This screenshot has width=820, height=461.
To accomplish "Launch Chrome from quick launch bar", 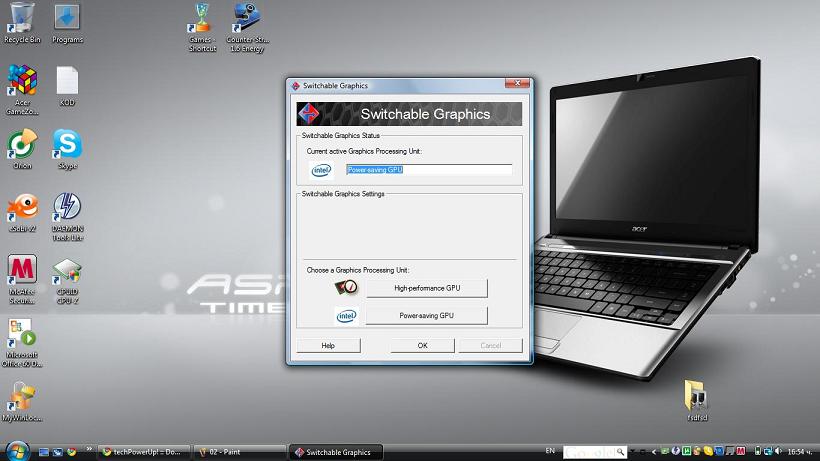I will (72, 452).
